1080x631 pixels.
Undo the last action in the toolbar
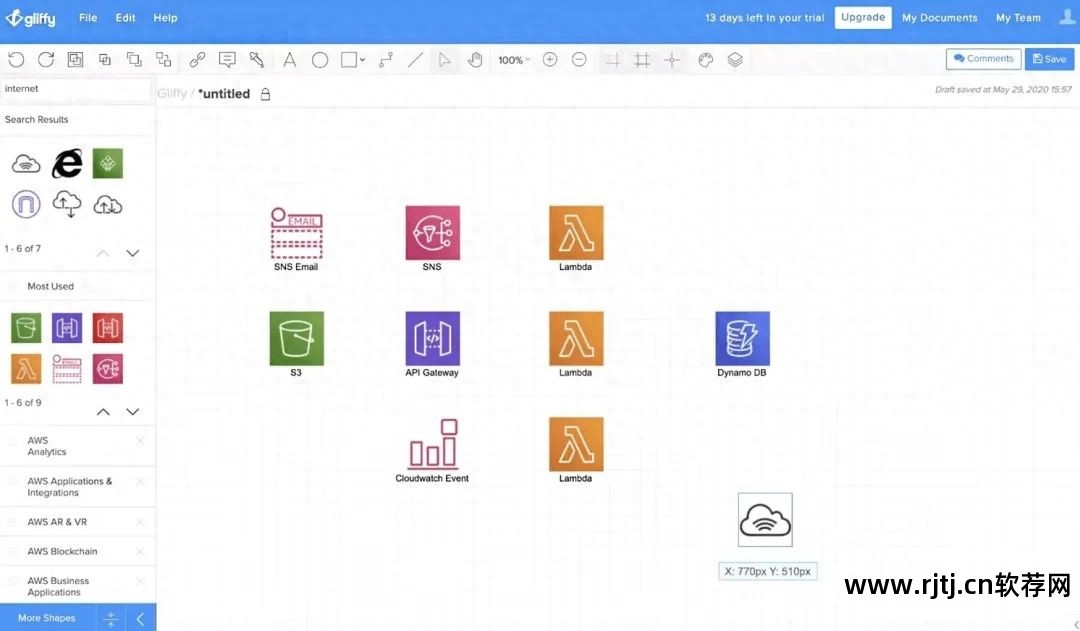click(x=16, y=60)
